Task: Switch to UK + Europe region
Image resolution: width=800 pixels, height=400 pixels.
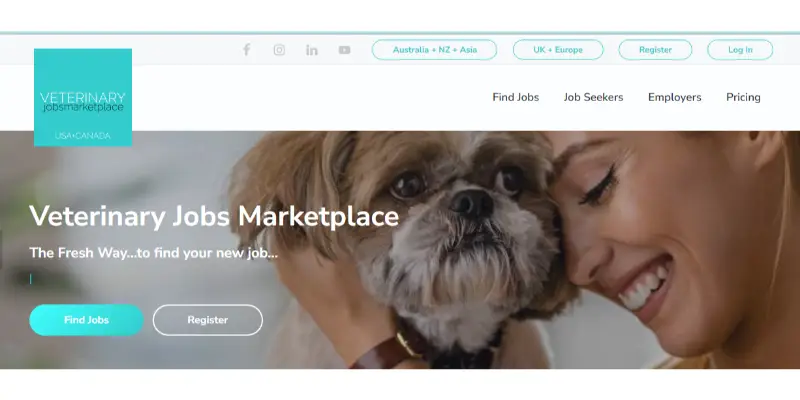Action: (x=558, y=49)
